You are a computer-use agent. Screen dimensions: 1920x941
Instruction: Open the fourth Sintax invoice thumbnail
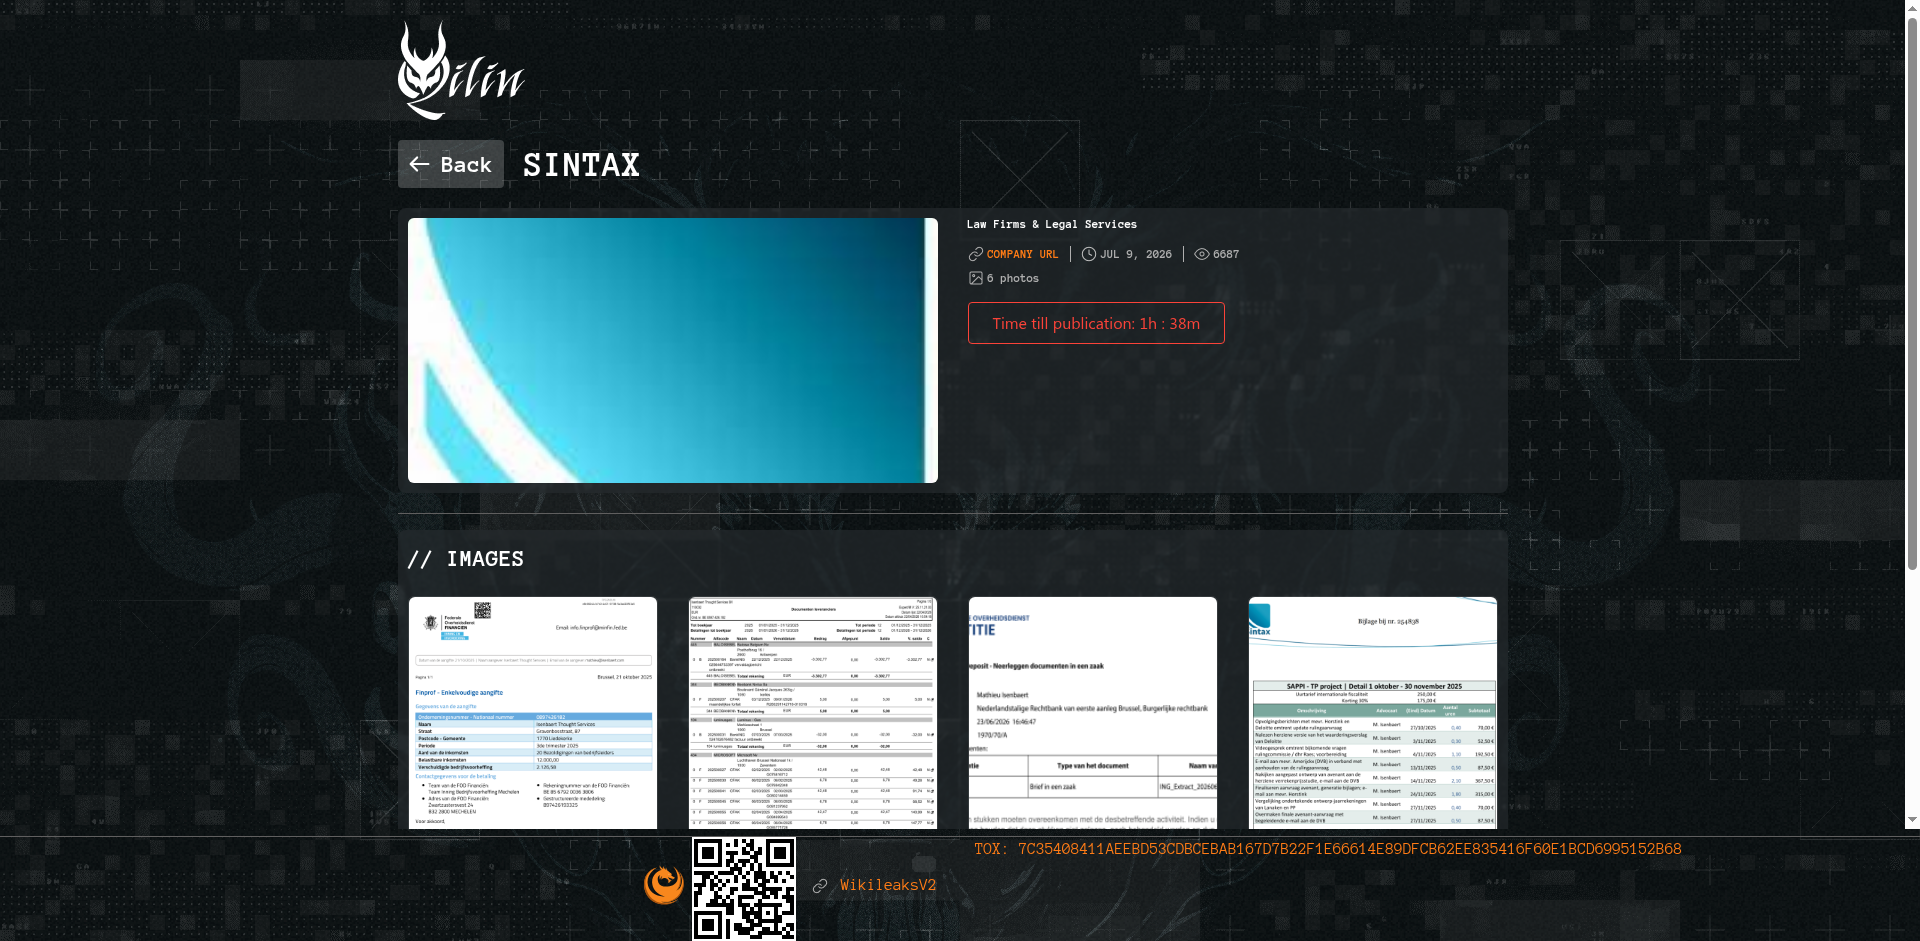tap(1373, 713)
